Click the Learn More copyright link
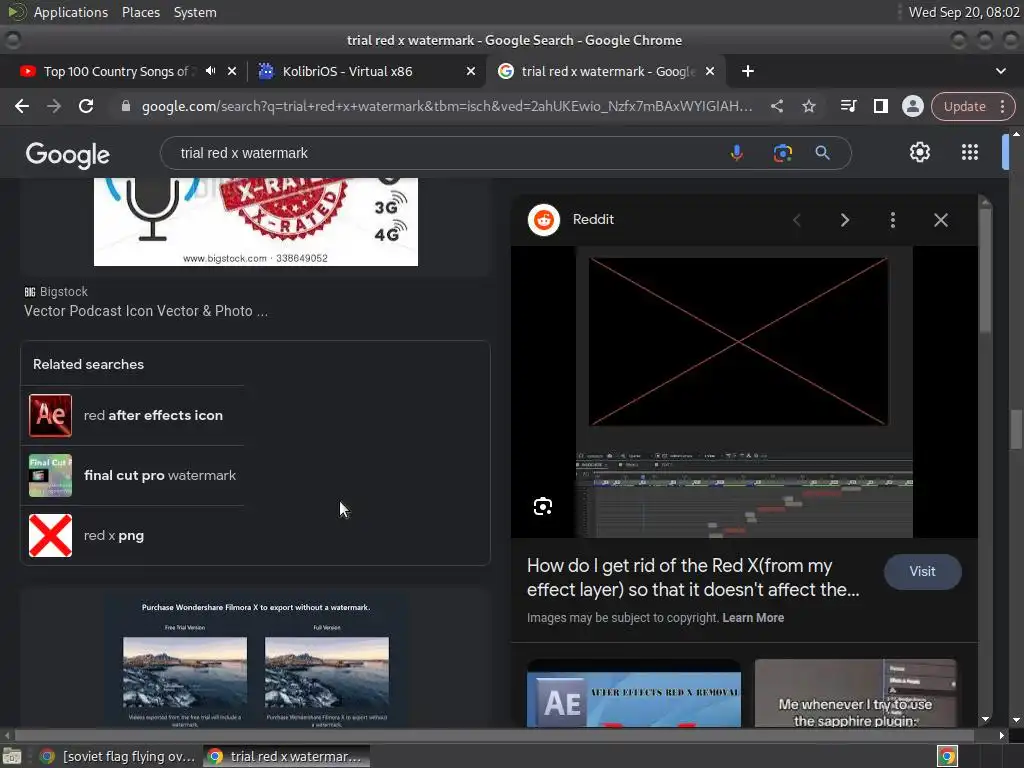The width and height of the screenshot is (1024, 768). tap(753, 618)
